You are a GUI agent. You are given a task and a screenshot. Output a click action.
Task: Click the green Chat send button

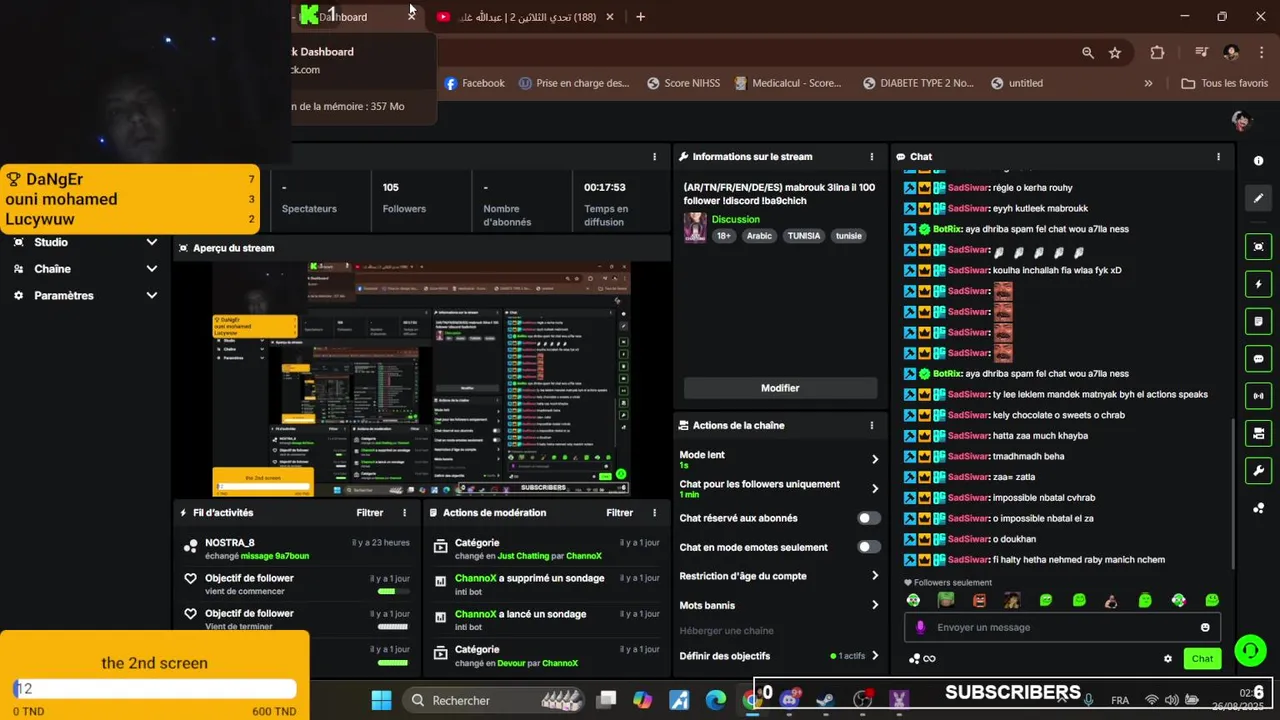pyautogui.click(x=1202, y=658)
